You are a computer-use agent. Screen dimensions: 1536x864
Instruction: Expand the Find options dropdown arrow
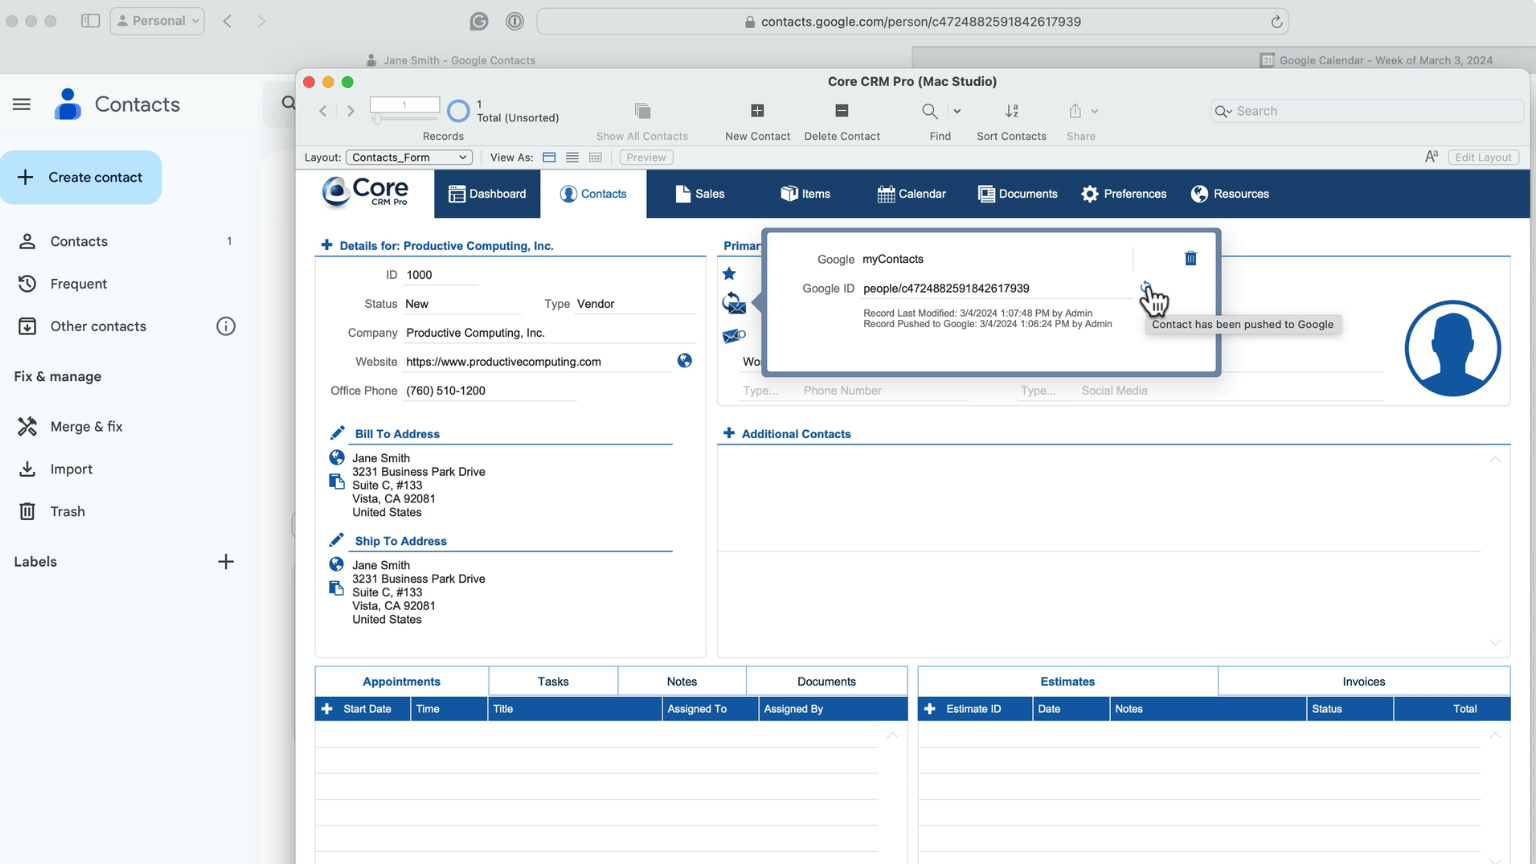[x=957, y=111]
